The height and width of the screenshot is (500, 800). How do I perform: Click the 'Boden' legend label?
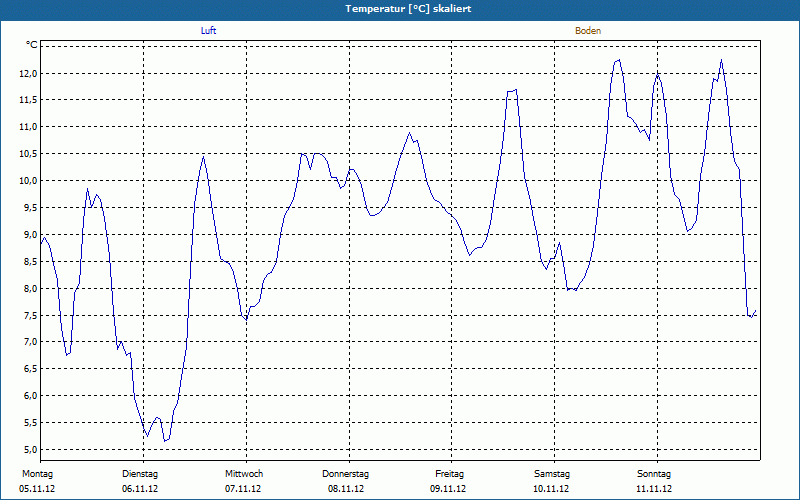coord(588,31)
